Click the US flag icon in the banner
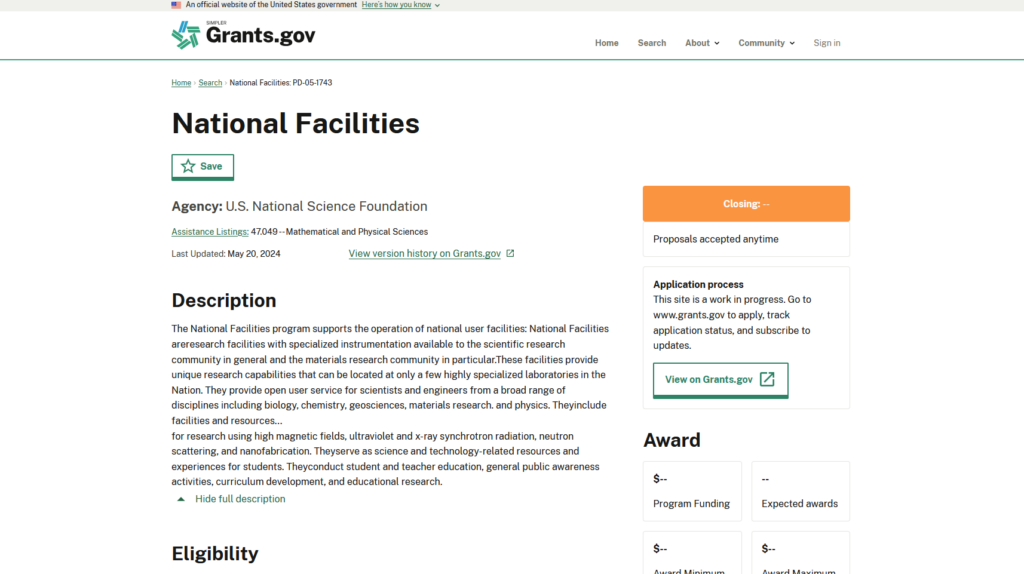The width and height of the screenshot is (1024, 574). [176, 5]
